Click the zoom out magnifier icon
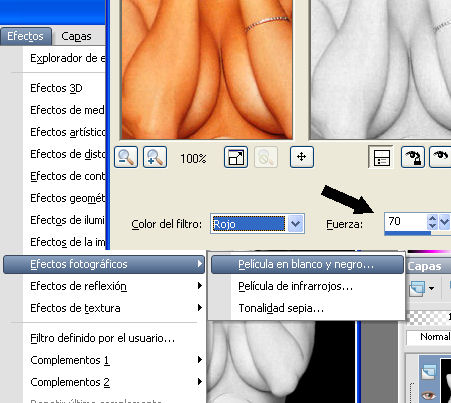 tap(126, 157)
